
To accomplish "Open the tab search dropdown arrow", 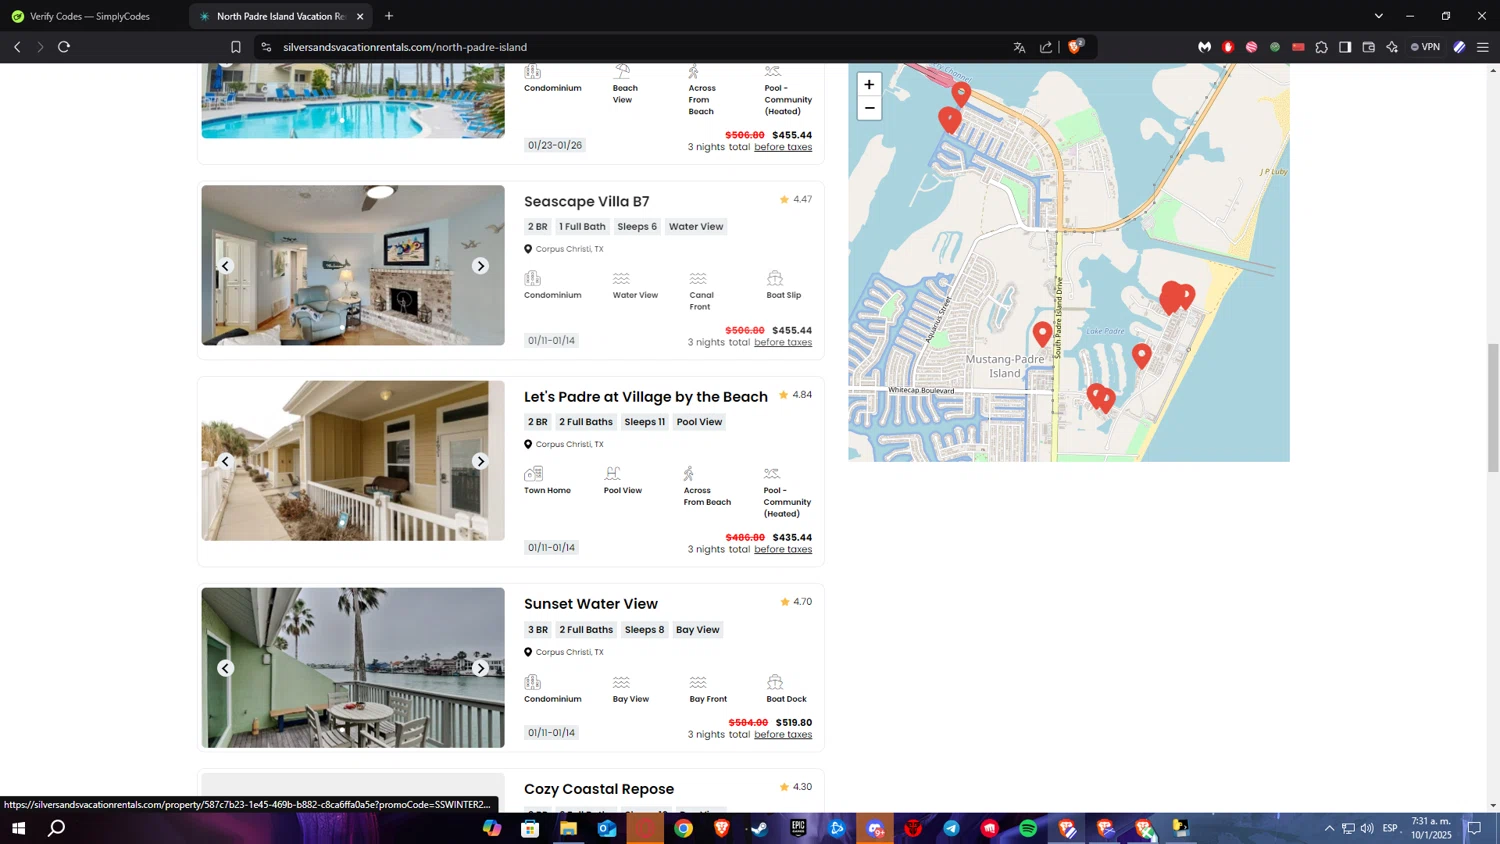I will (1379, 16).
